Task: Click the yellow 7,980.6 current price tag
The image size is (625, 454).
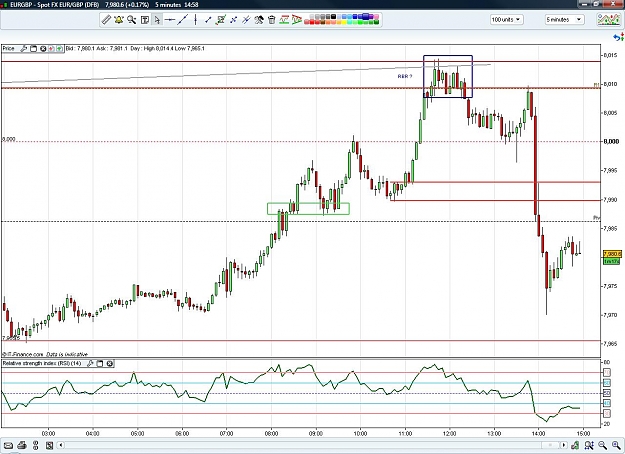Action: 612,254
